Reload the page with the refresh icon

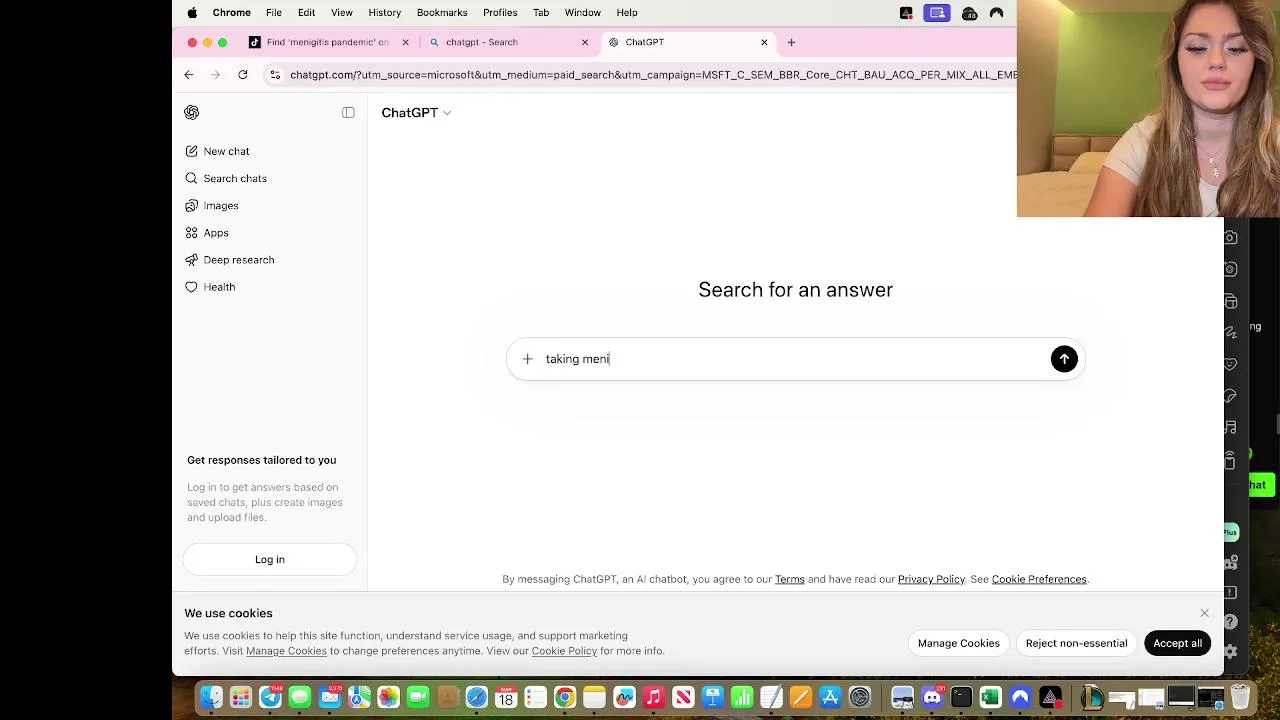click(242, 74)
